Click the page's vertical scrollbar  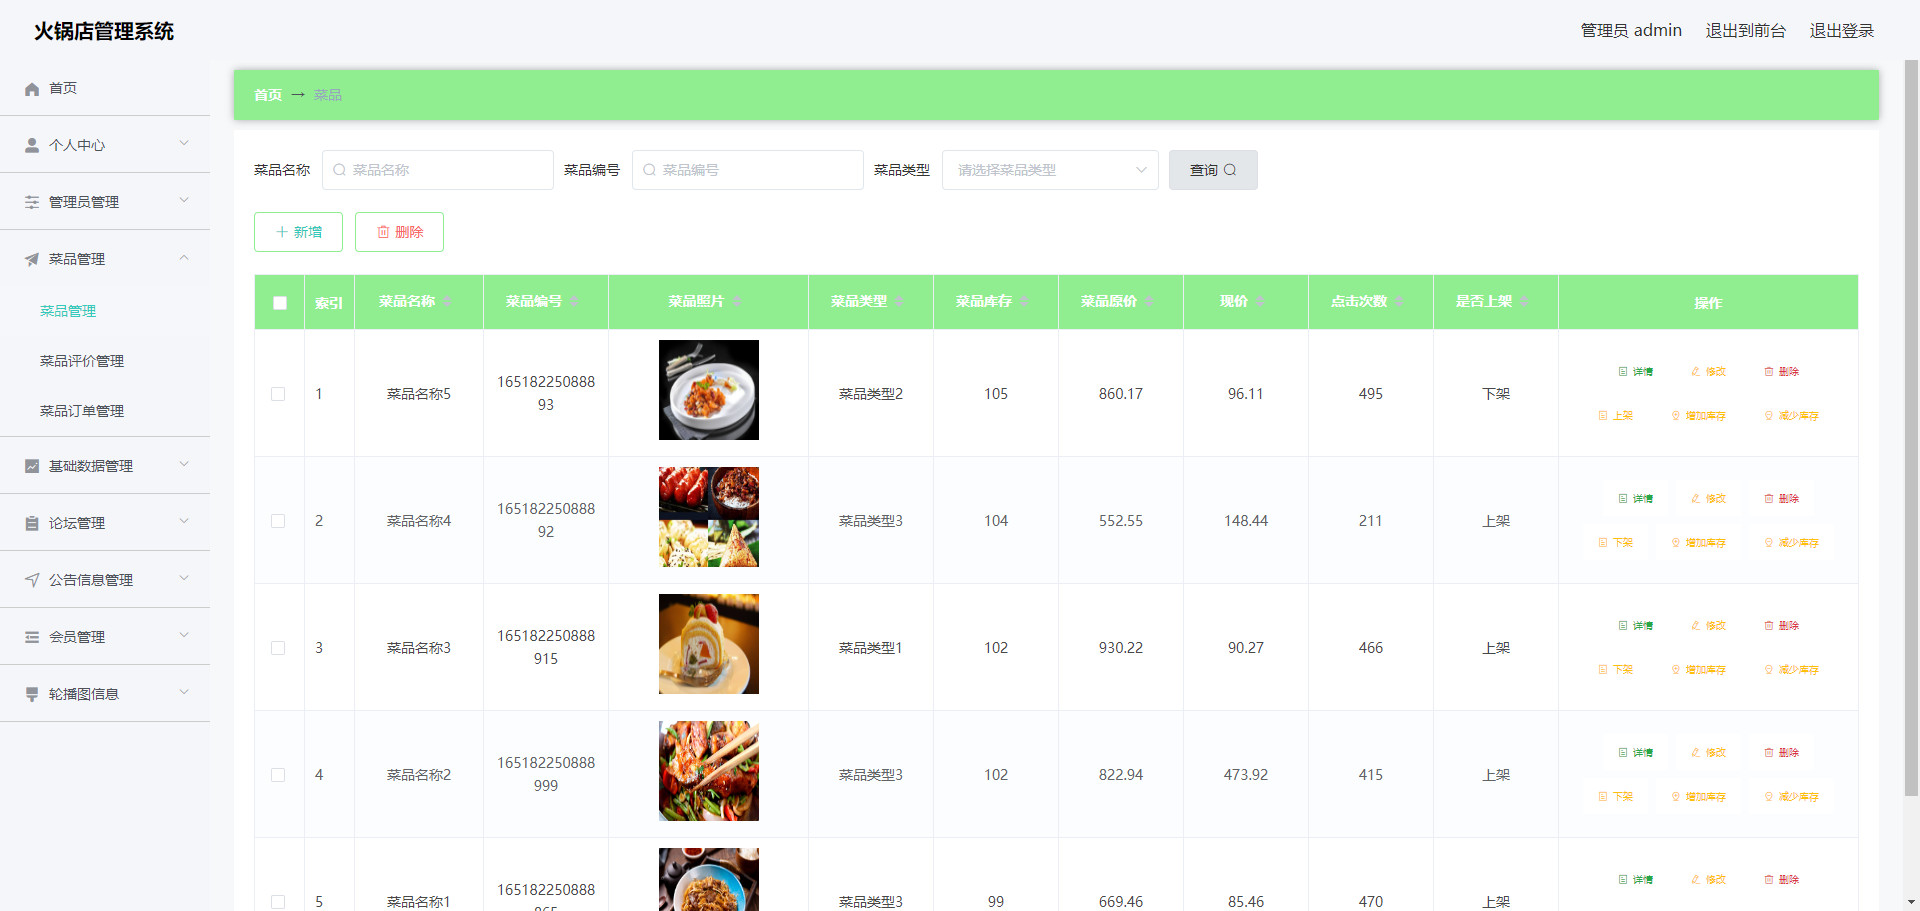[1911, 428]
